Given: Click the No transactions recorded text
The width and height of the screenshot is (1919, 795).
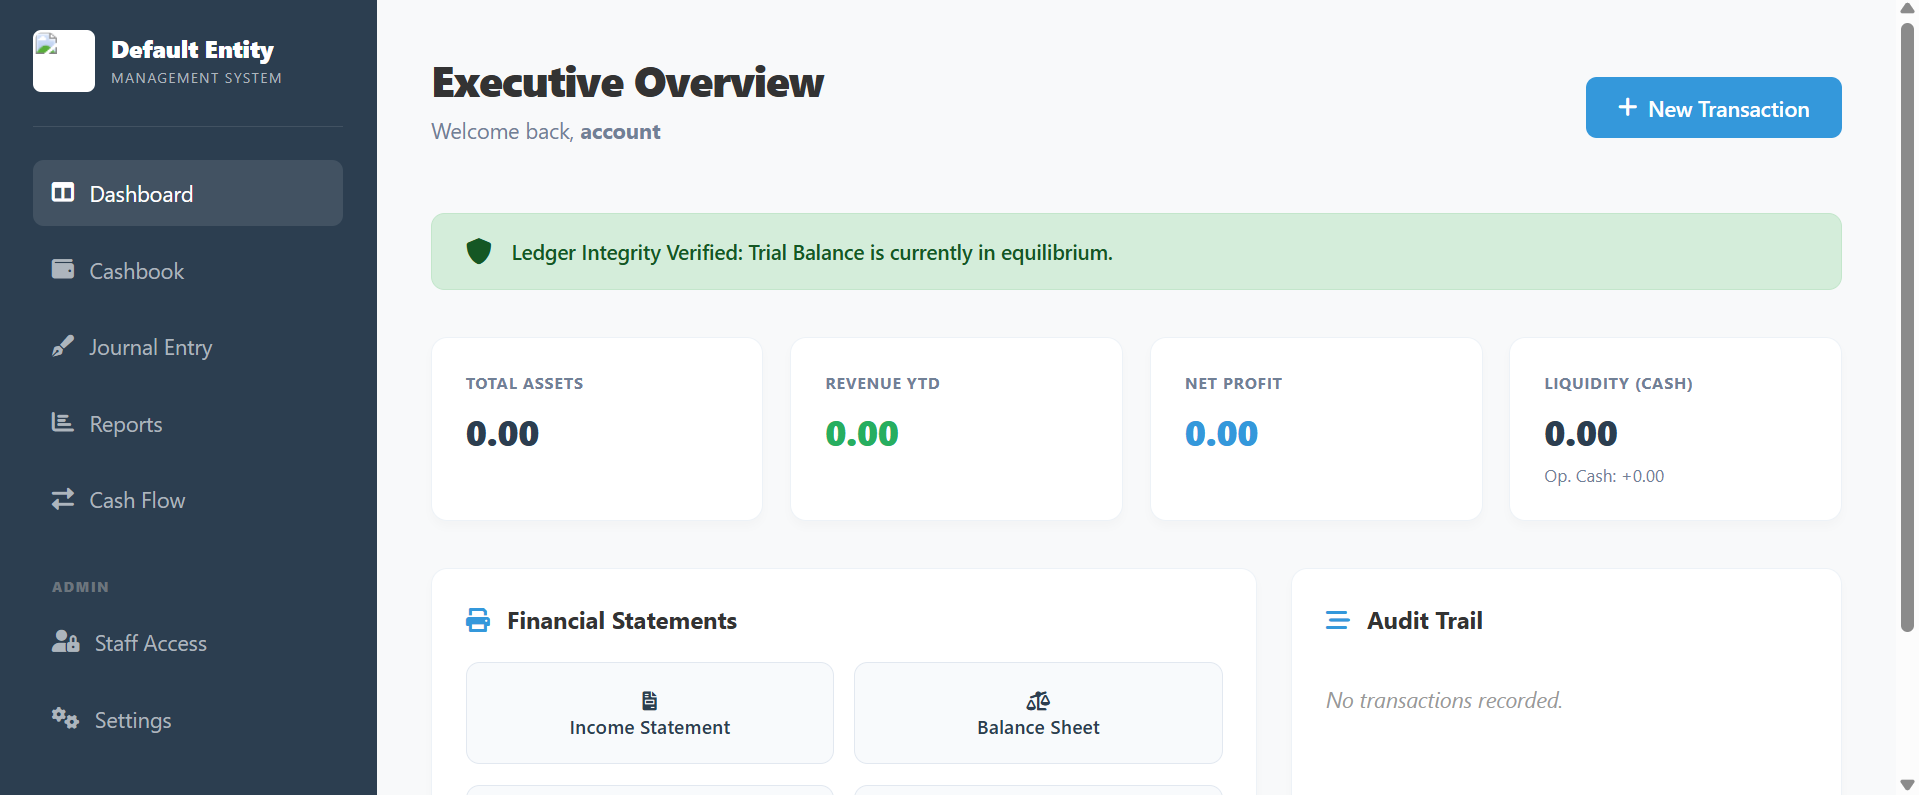Looking at the screenshot, I should pos(1444,700).
